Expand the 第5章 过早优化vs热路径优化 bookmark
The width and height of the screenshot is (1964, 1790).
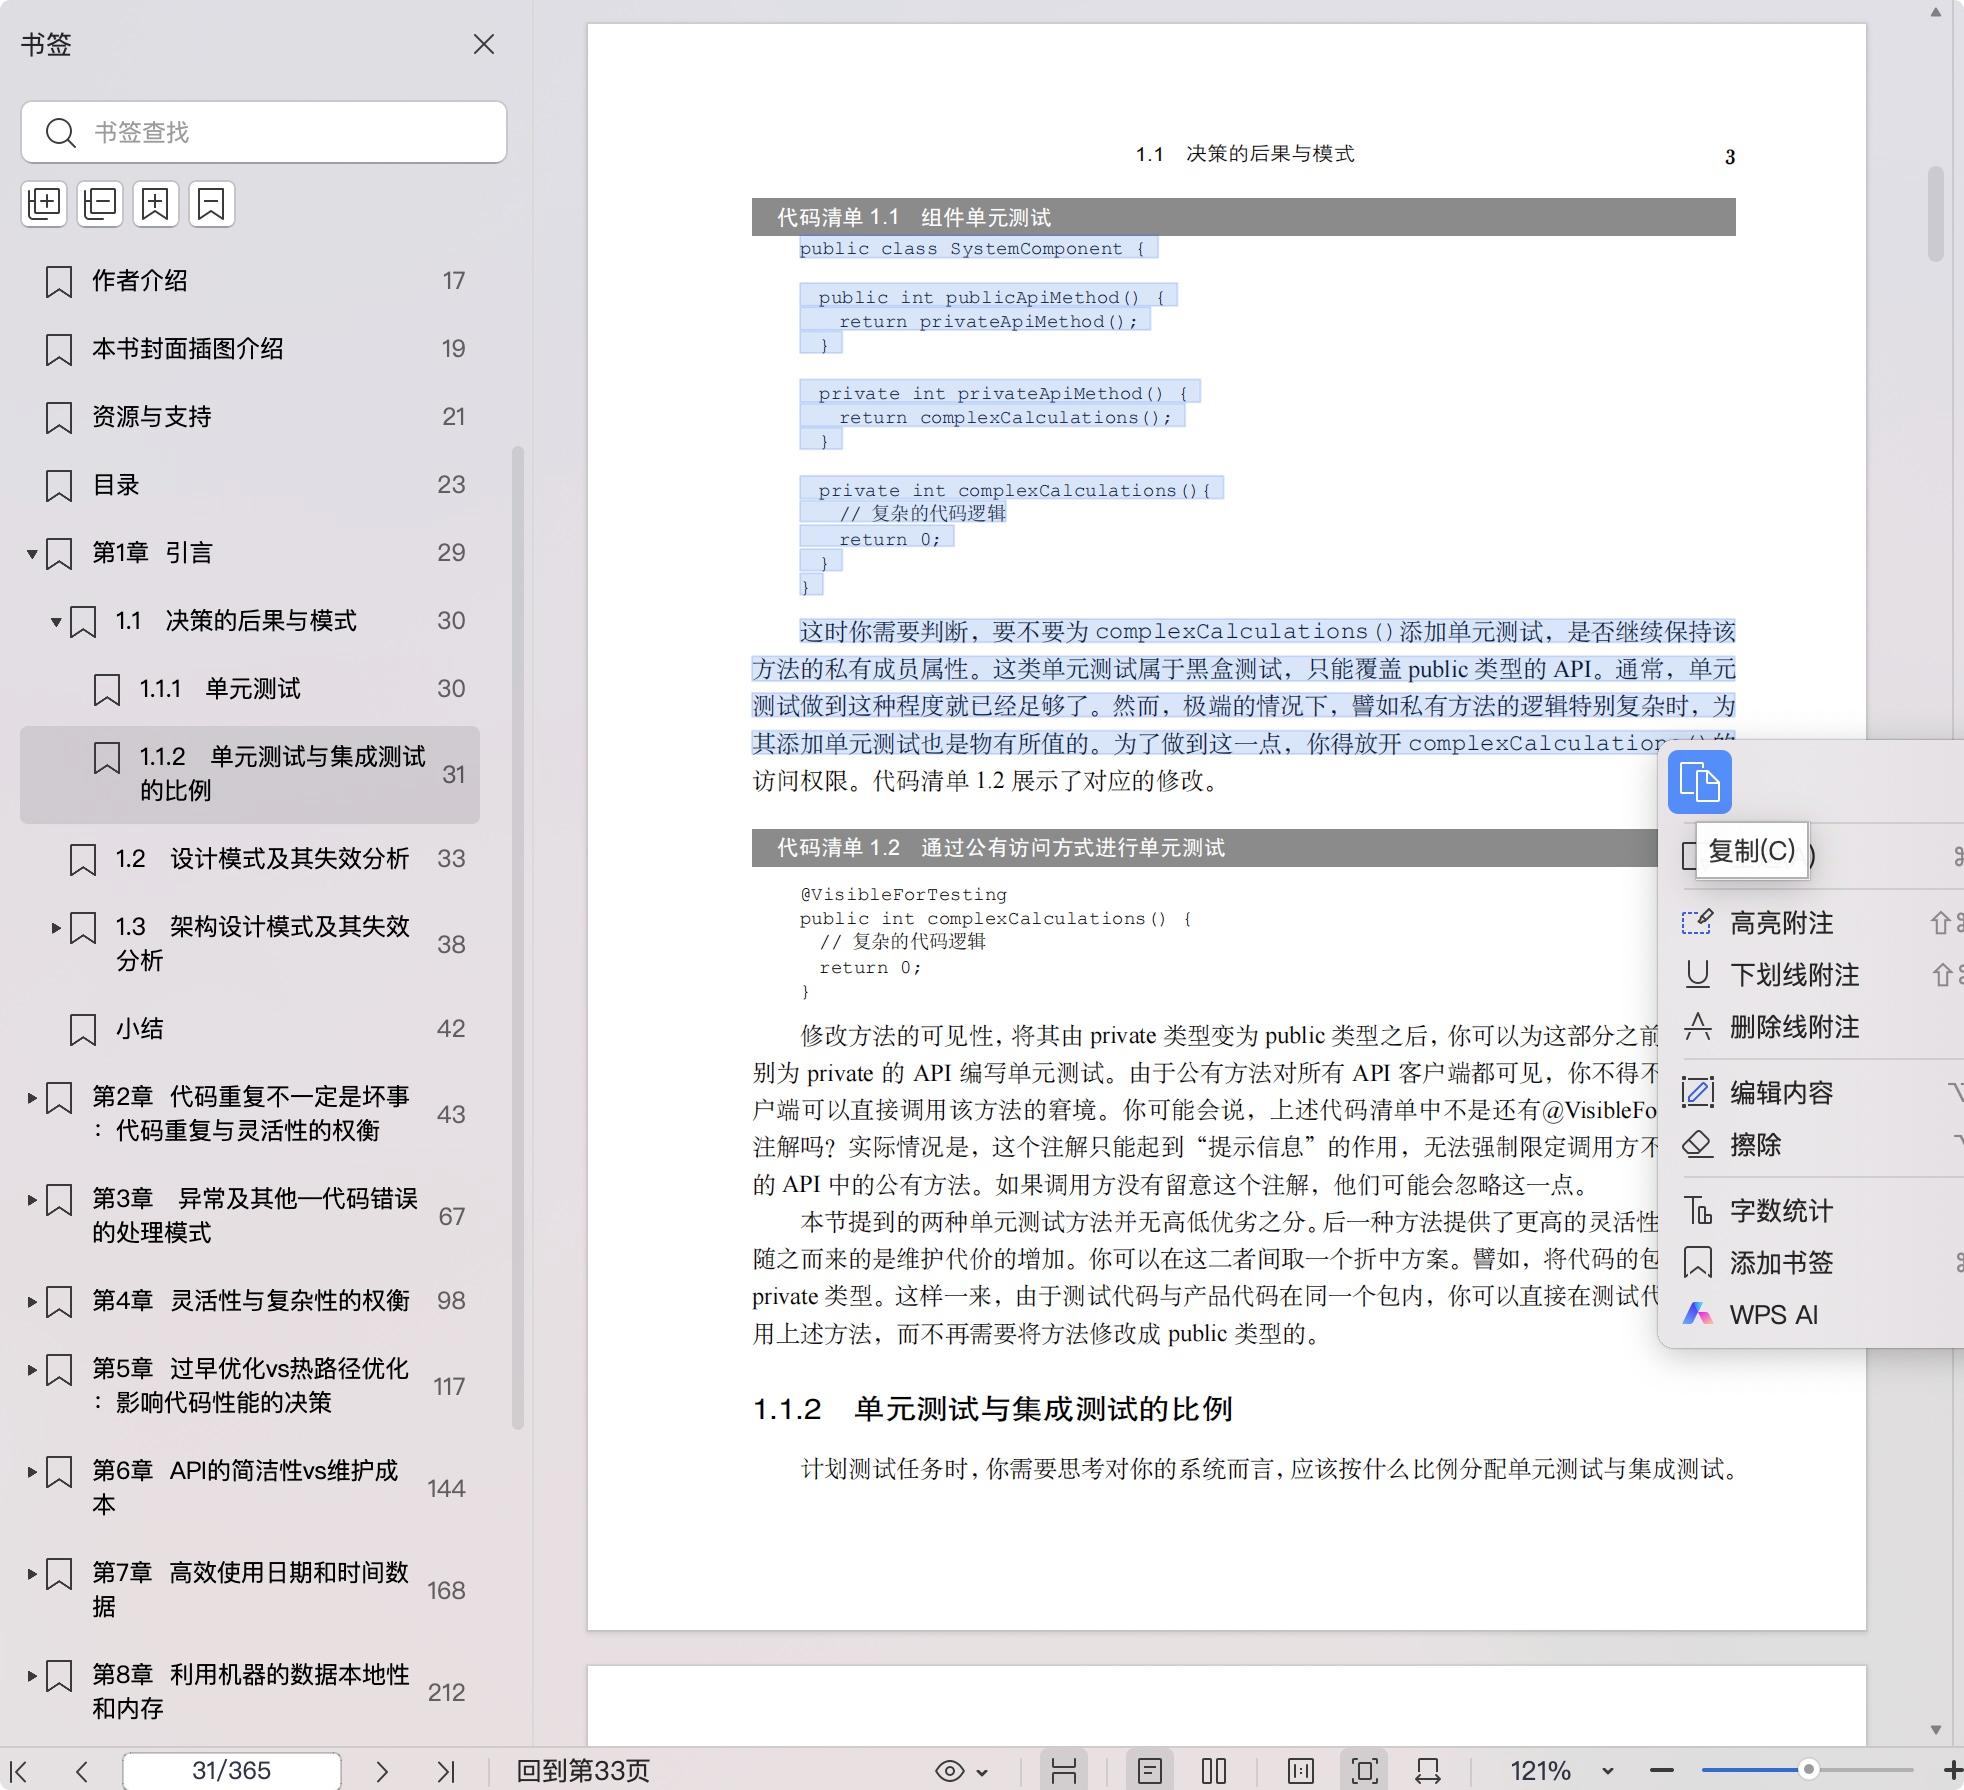point(32,1369)
